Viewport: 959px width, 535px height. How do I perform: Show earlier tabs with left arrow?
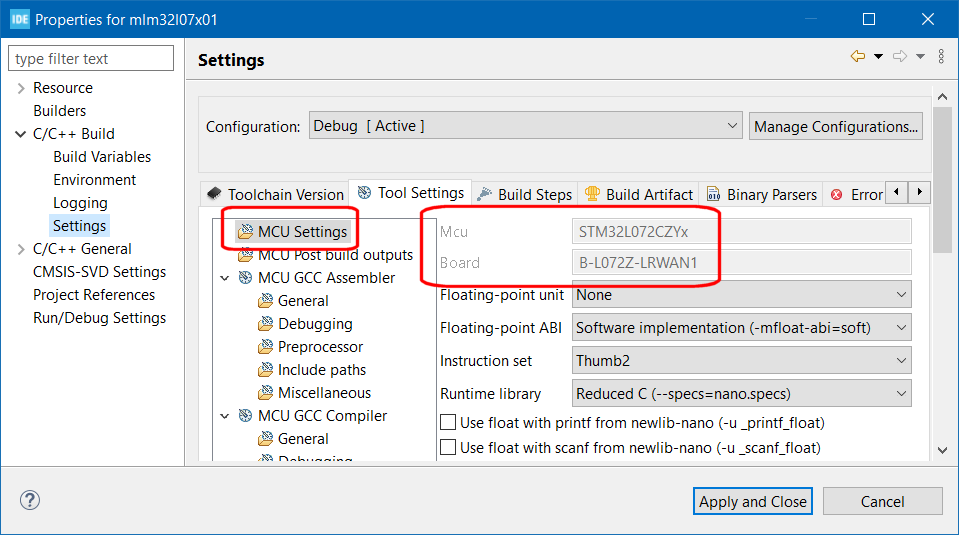897,192
